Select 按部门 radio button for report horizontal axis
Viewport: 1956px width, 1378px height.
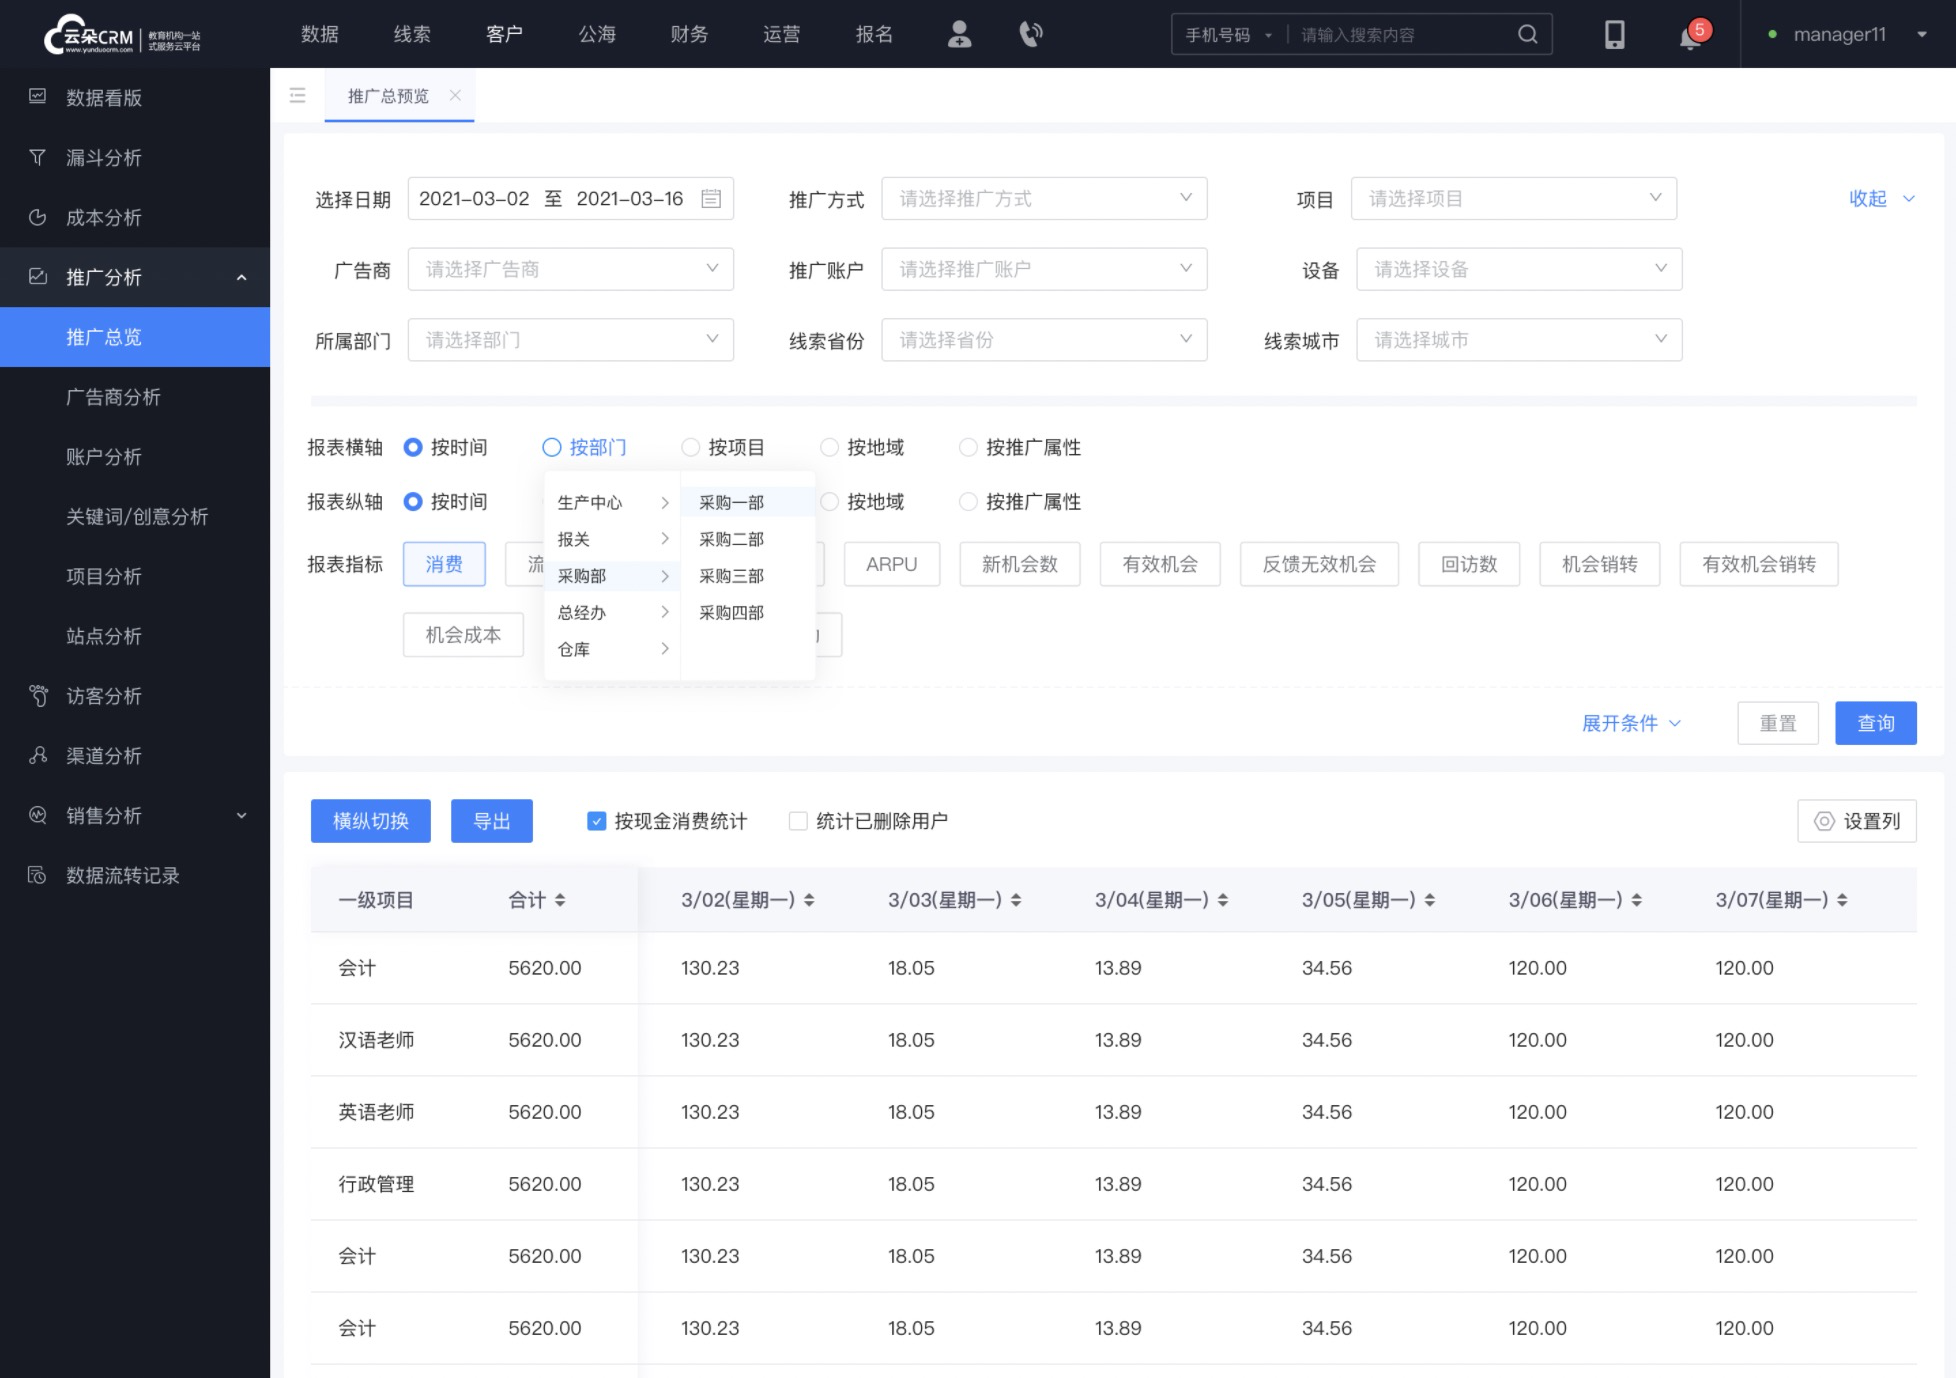[550, 447]
